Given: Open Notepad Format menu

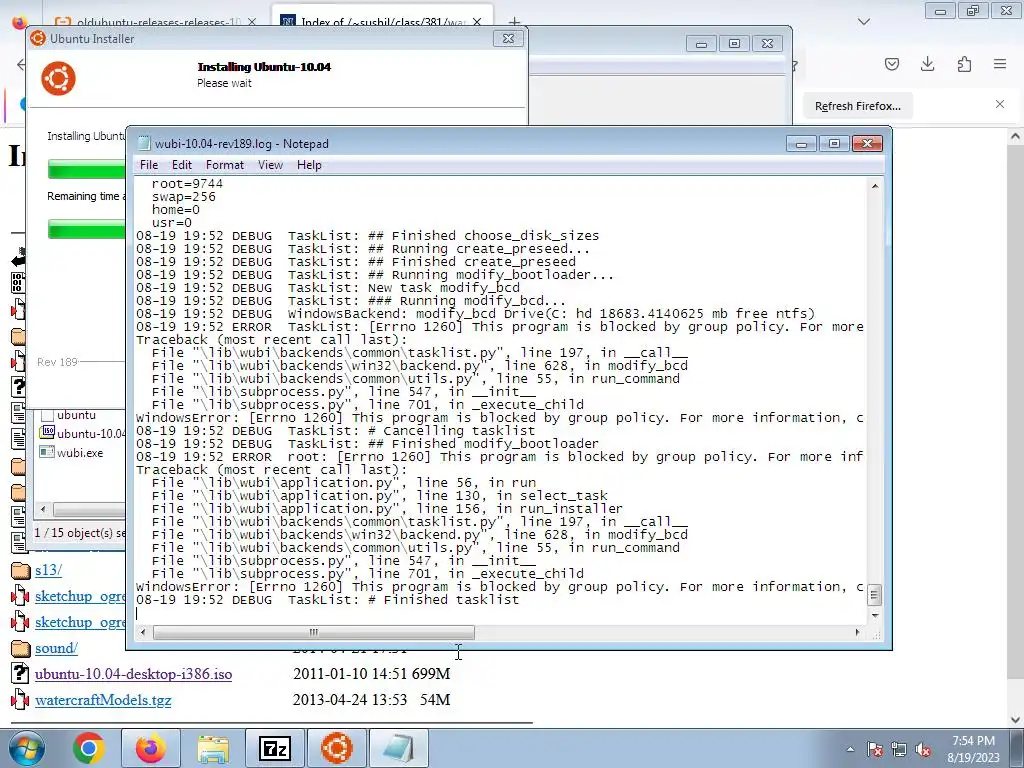Looking at the screenshot, I should click(225, 165).
